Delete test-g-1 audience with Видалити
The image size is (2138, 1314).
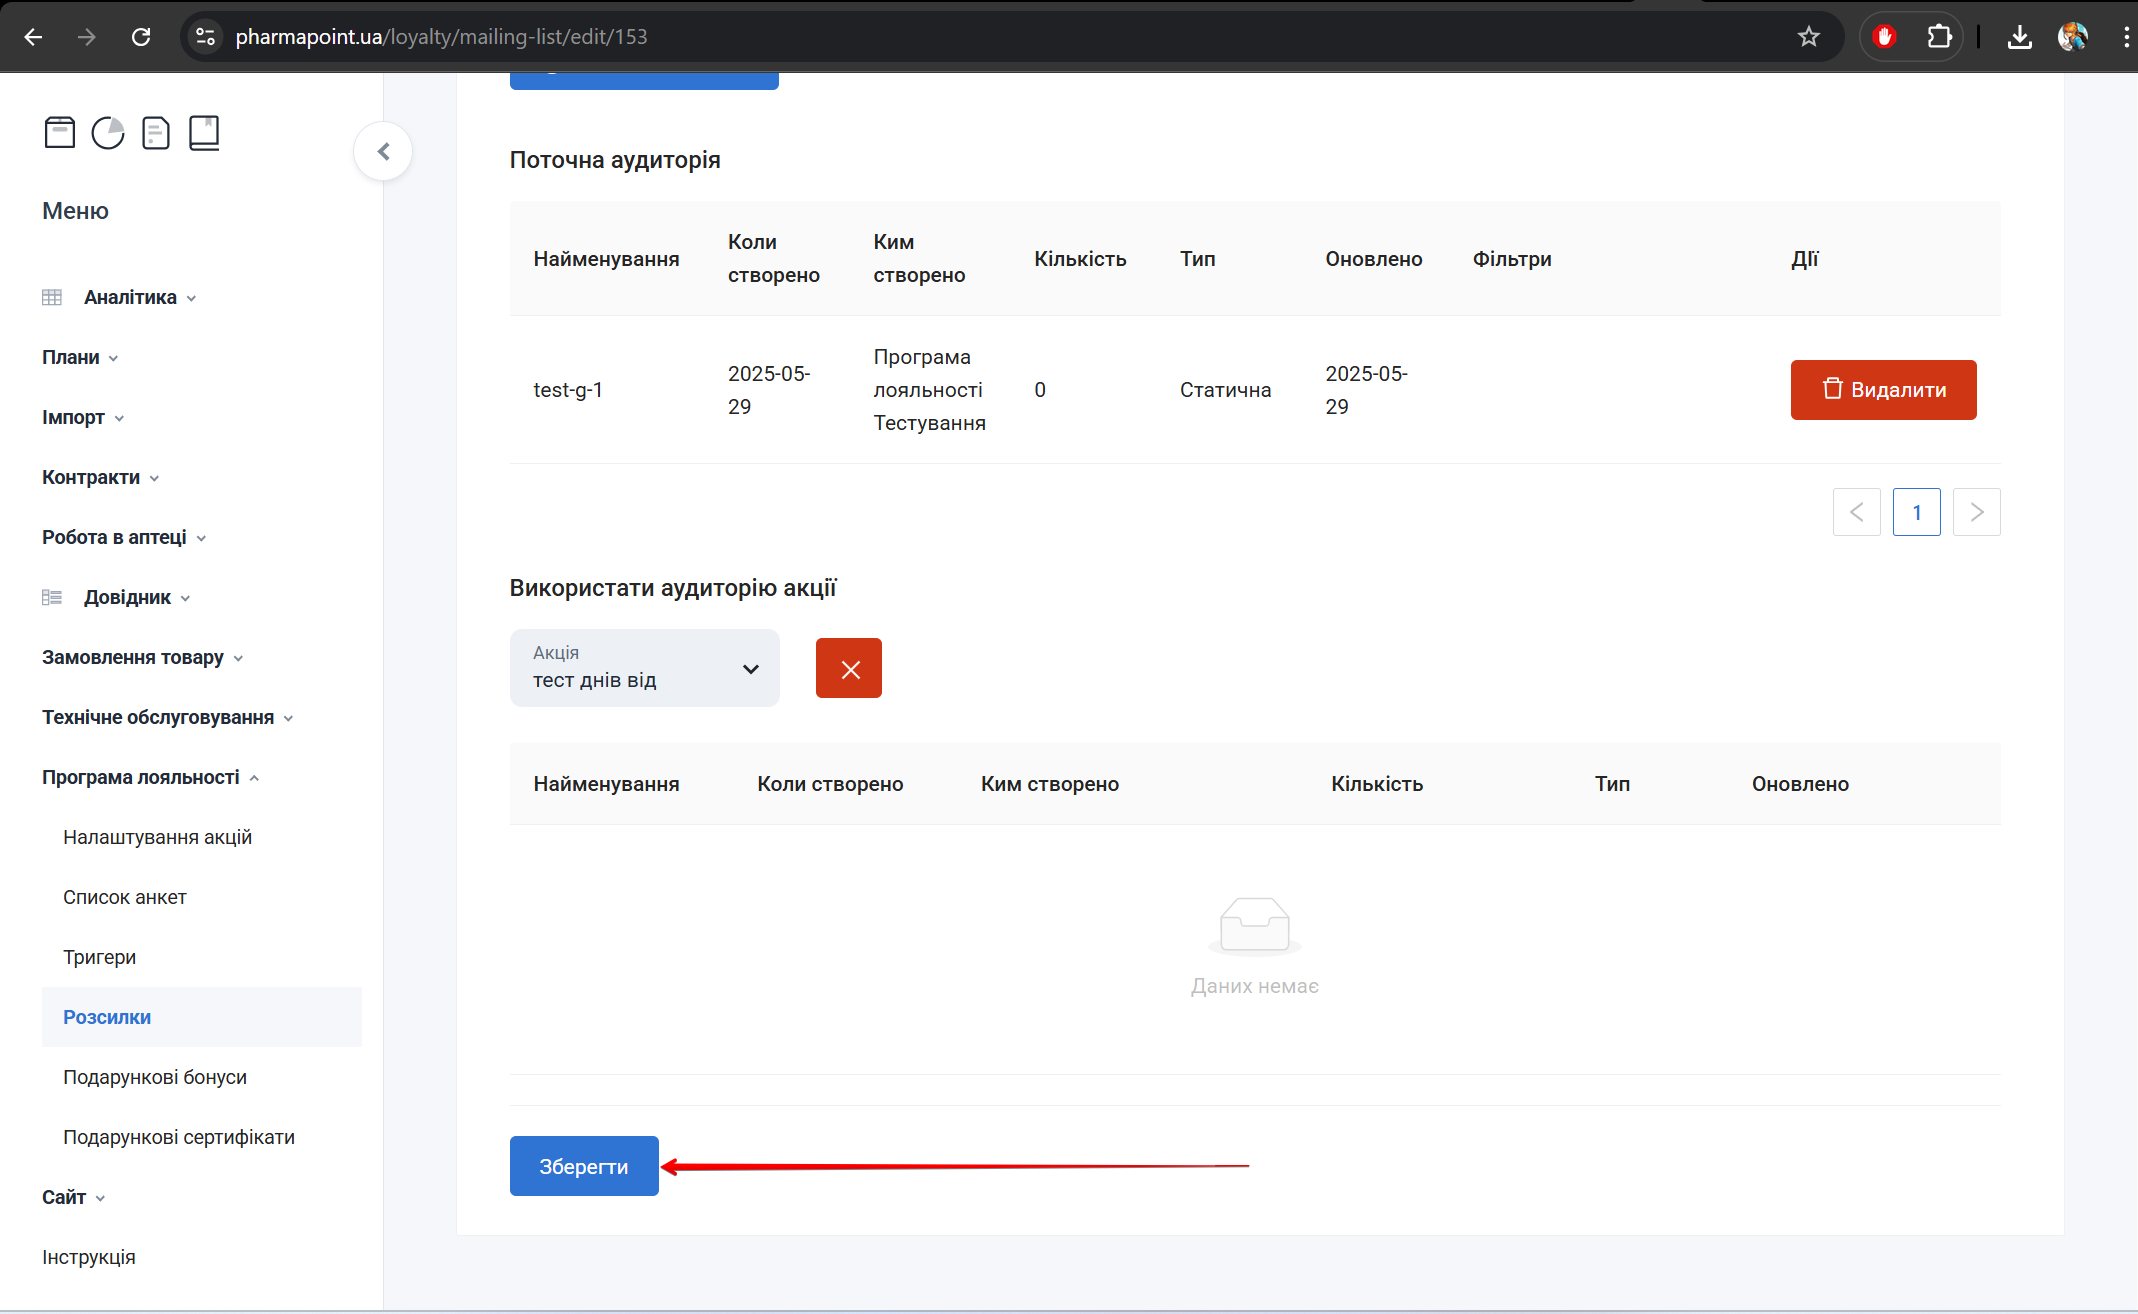tap(1883, 390)
